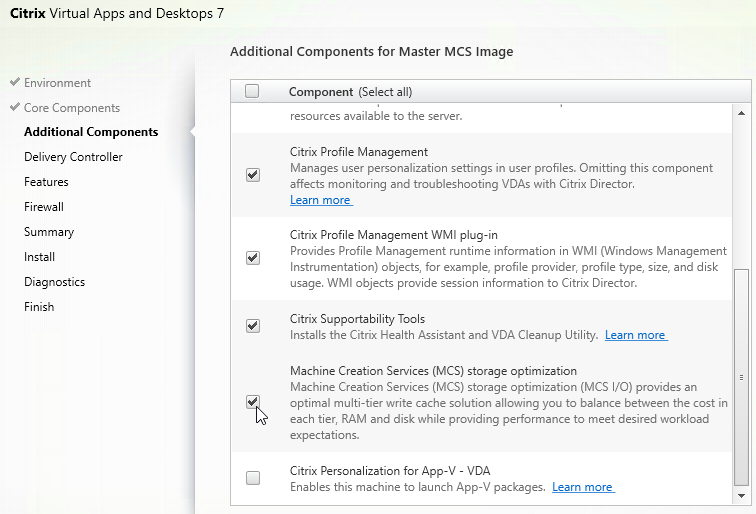The image size is (756, 514).
Task: Open Learn more link for Profile Management
Action: coord(321,200)
